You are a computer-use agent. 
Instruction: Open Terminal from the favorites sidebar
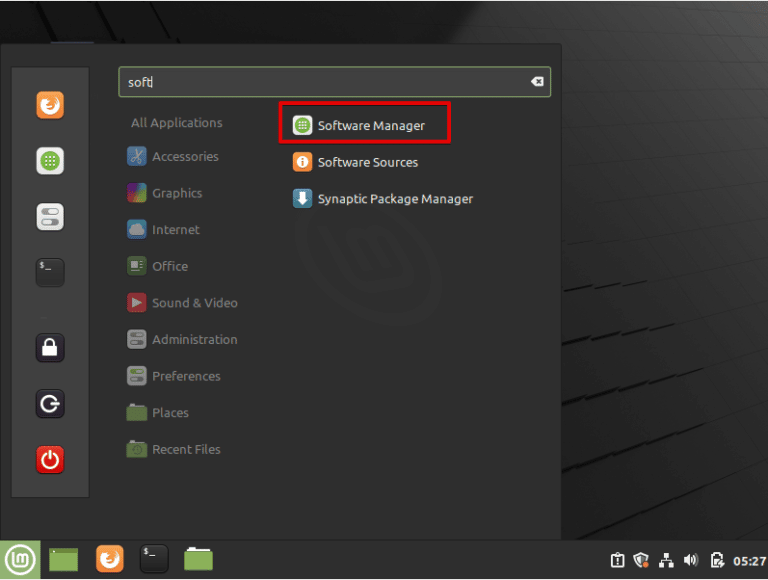50,272
